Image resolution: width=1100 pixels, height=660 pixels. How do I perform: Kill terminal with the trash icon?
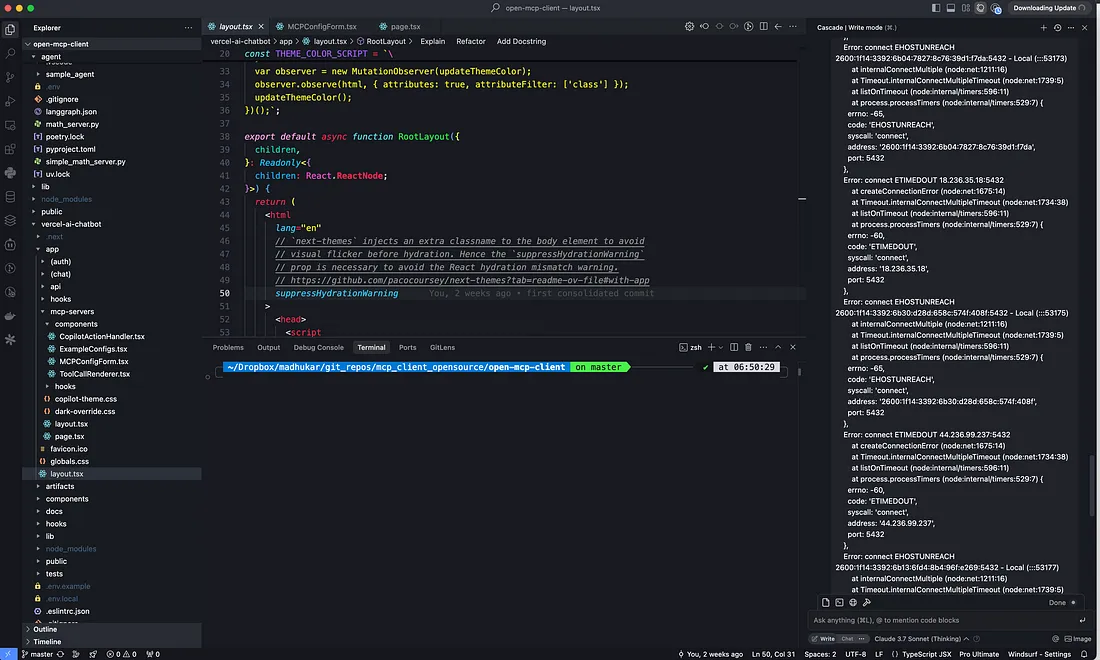(x=748, y=347)
